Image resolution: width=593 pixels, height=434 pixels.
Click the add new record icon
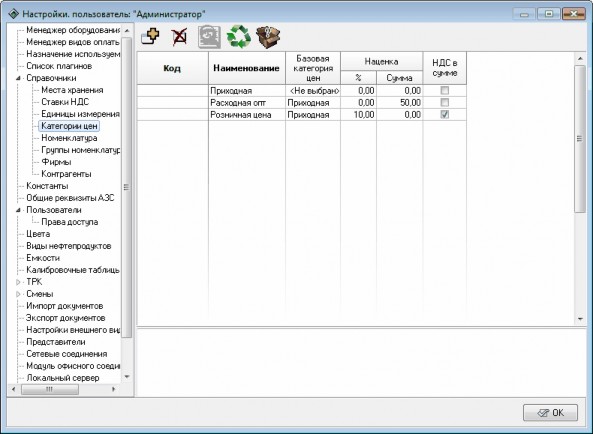(x=150, y=37)
